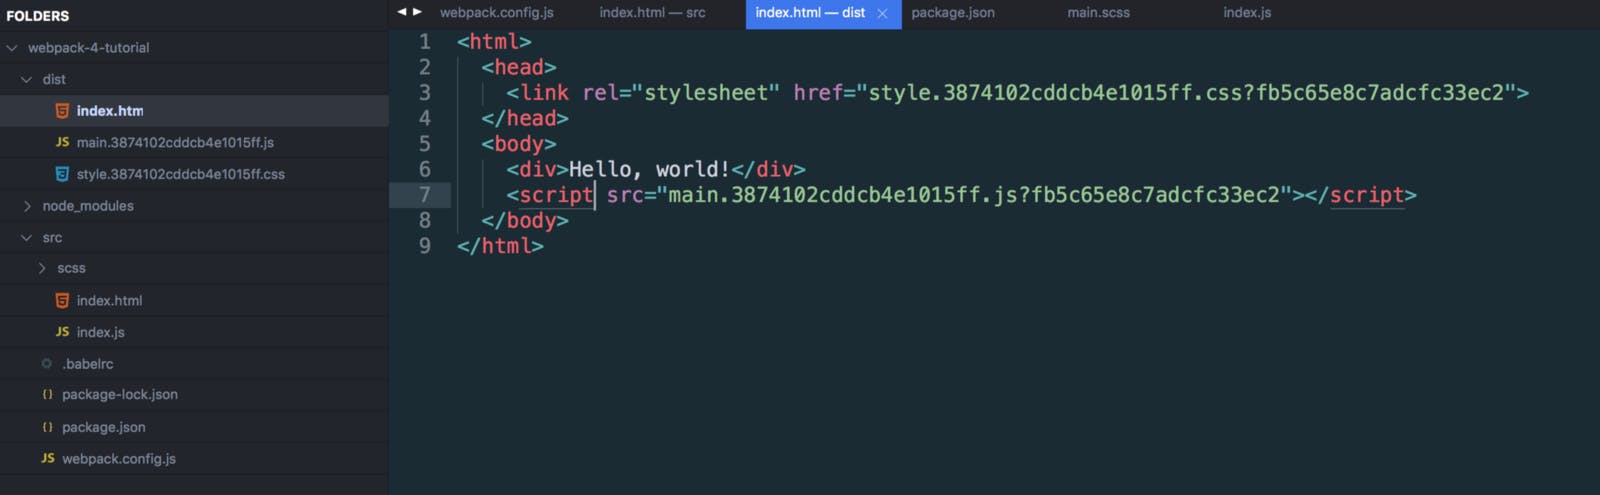Collapse the src folder chevron
This screenshot has height=495, width=1600.
[27, 237]
